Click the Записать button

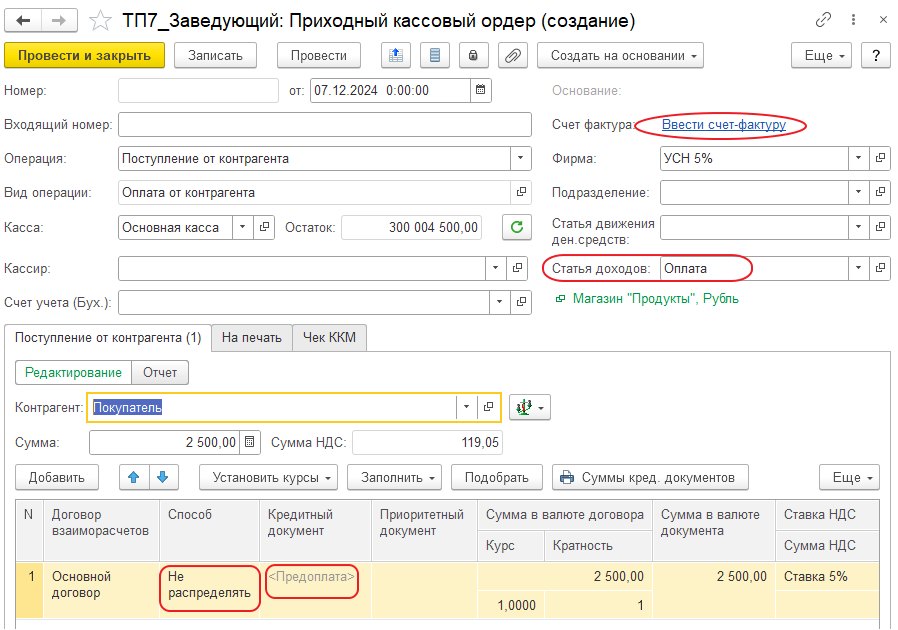(x=215, y=56)
